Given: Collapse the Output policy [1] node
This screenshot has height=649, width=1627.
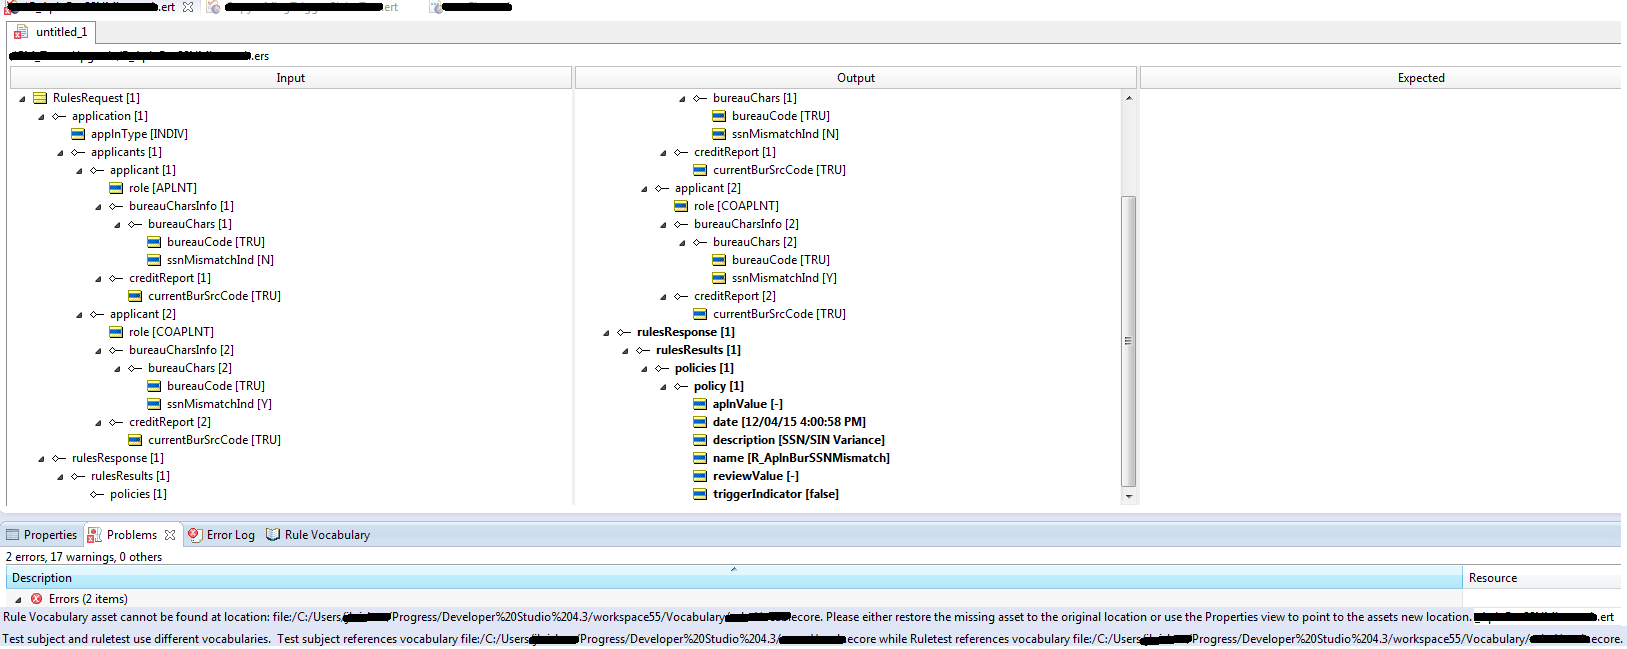Looking at the screenshot, I should pos(663,387).
